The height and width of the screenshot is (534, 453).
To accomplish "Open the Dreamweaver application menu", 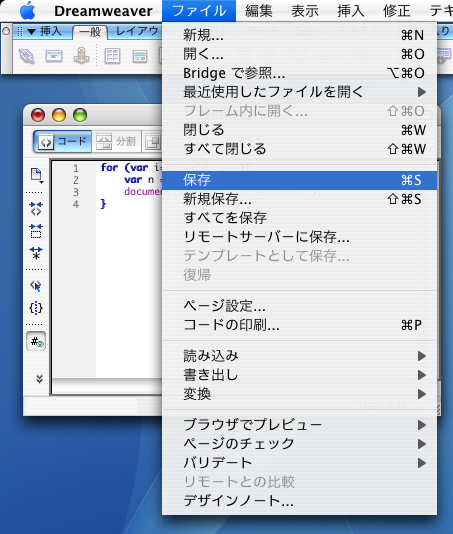I will pyautogui.click(x=103, y=11).
